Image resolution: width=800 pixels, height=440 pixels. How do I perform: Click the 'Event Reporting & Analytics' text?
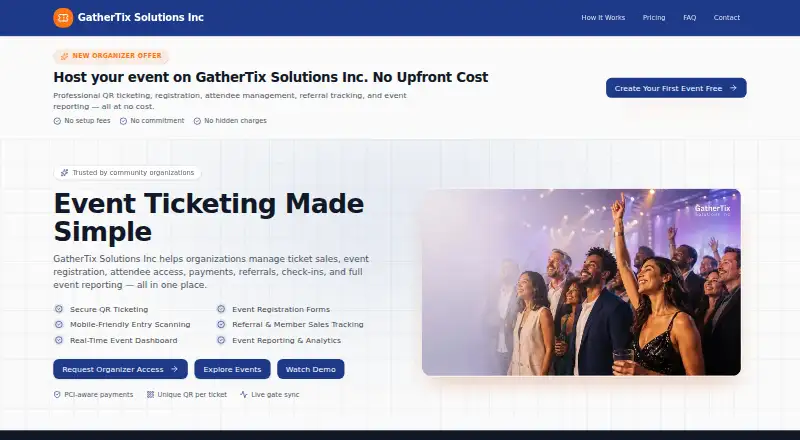pos(286,340)
